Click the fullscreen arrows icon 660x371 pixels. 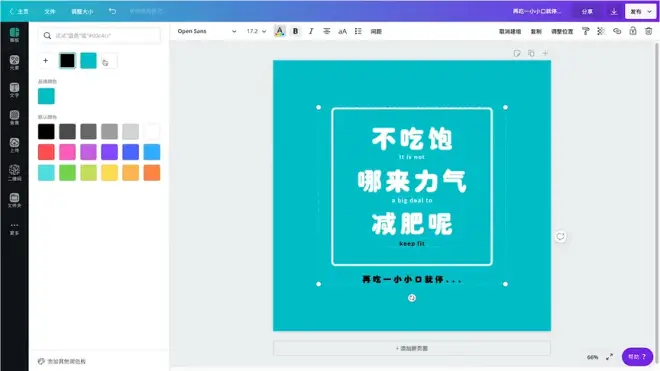609,357
